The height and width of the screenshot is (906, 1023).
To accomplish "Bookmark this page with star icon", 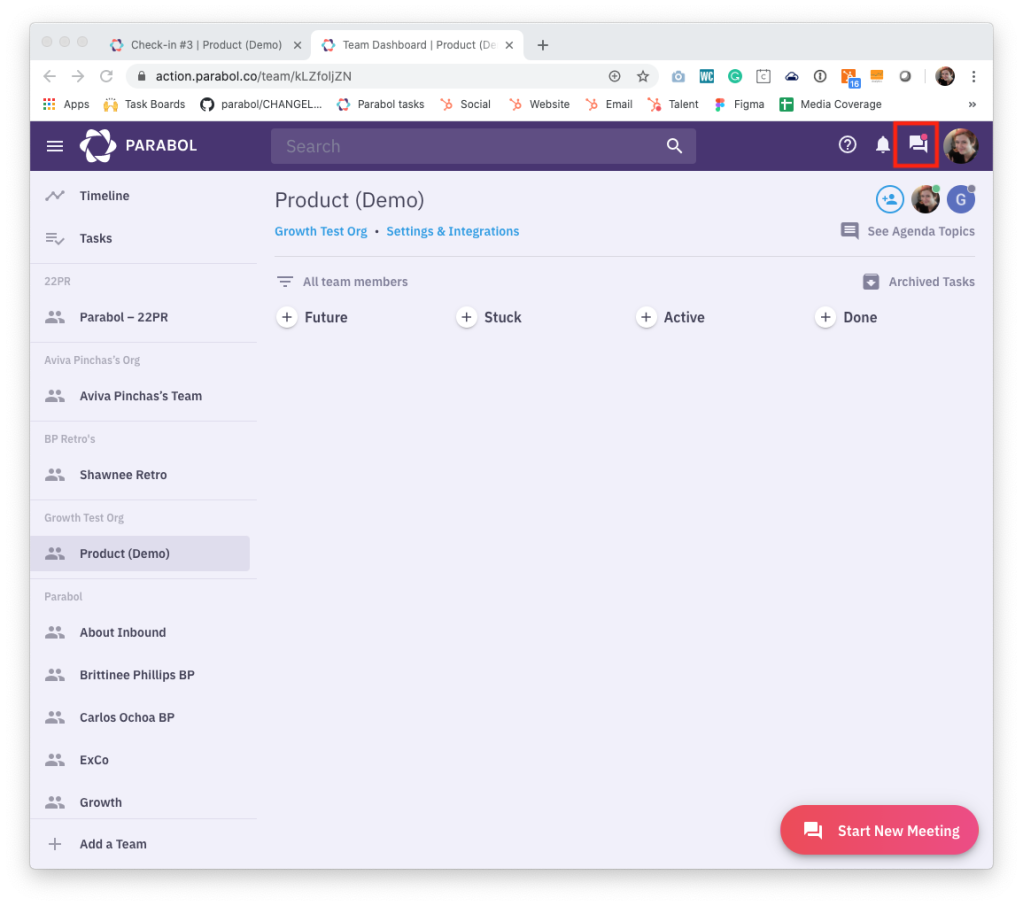I will (x=643, y=76).
